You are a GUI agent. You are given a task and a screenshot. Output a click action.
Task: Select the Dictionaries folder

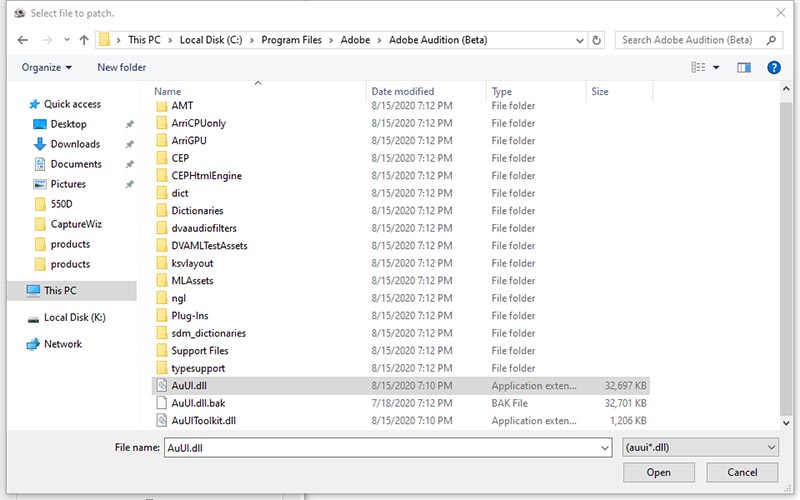(197, 211)
